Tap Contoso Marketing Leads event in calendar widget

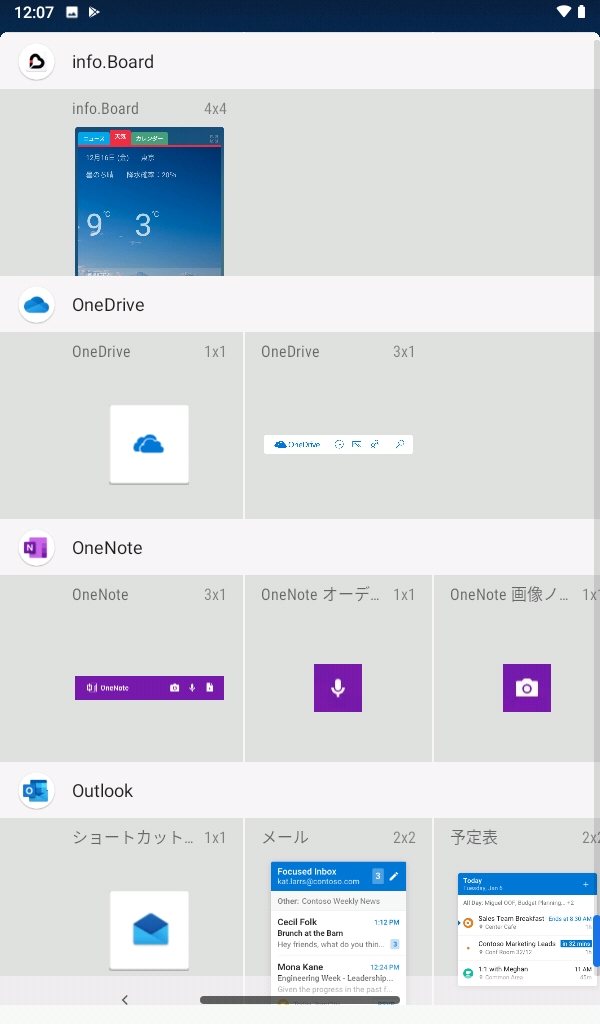[527, 947]
